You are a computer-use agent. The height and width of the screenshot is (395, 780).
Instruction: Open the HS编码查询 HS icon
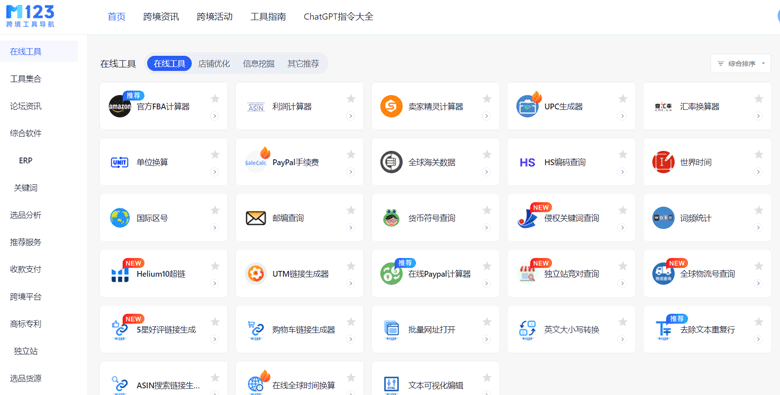[527, 162]
